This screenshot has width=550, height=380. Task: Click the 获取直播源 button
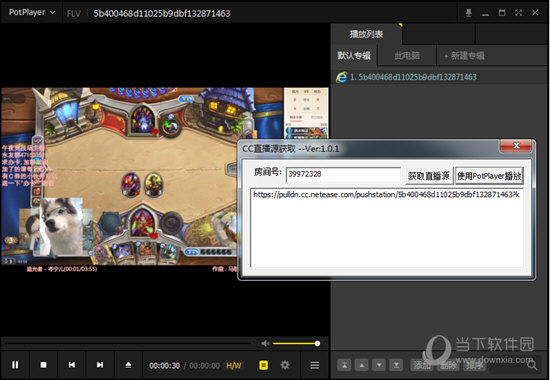[429, 176]
